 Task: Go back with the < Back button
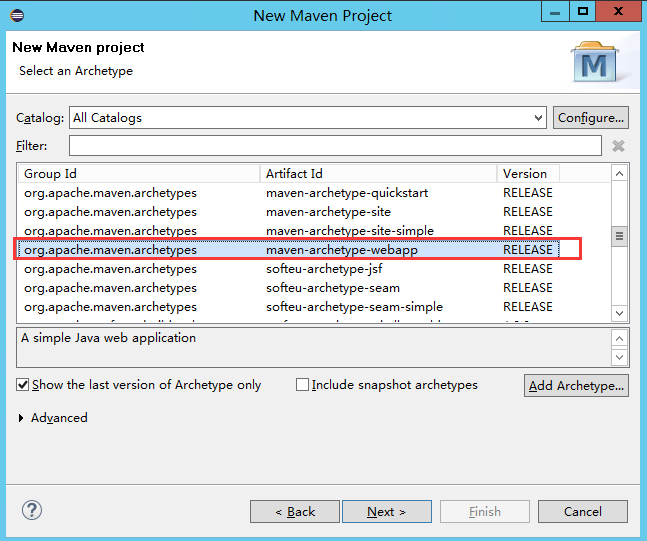295,512
